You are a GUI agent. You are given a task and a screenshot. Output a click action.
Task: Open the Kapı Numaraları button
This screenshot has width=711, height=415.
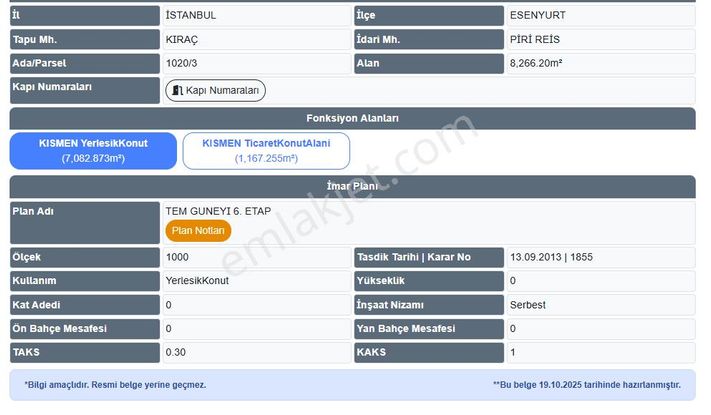[215, 91]
